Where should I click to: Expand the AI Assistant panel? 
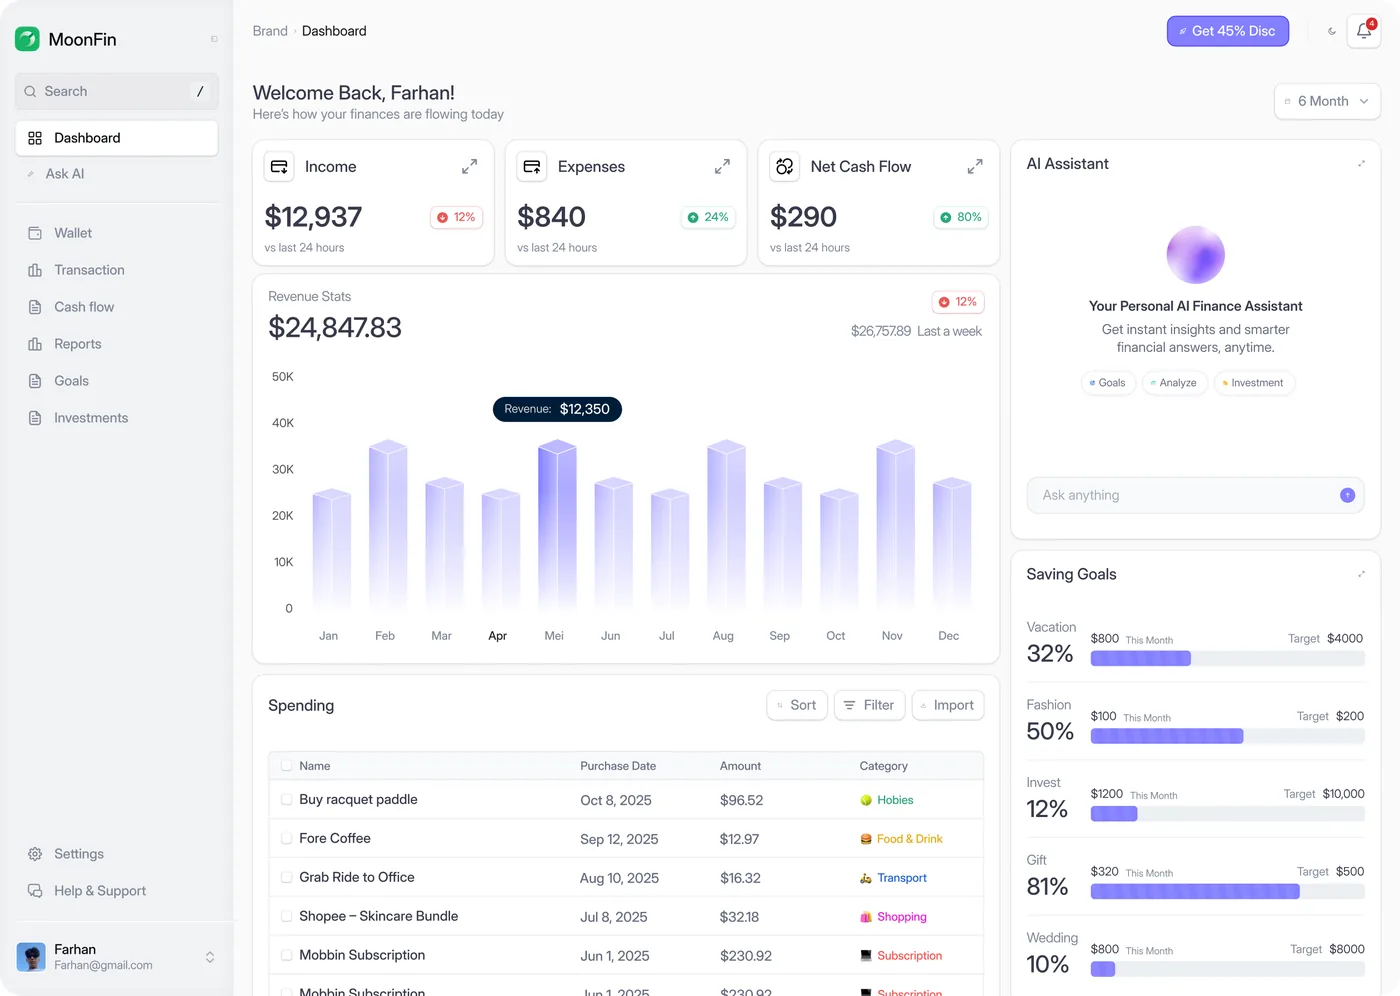pyautogui.click(x=1361, y=164)
